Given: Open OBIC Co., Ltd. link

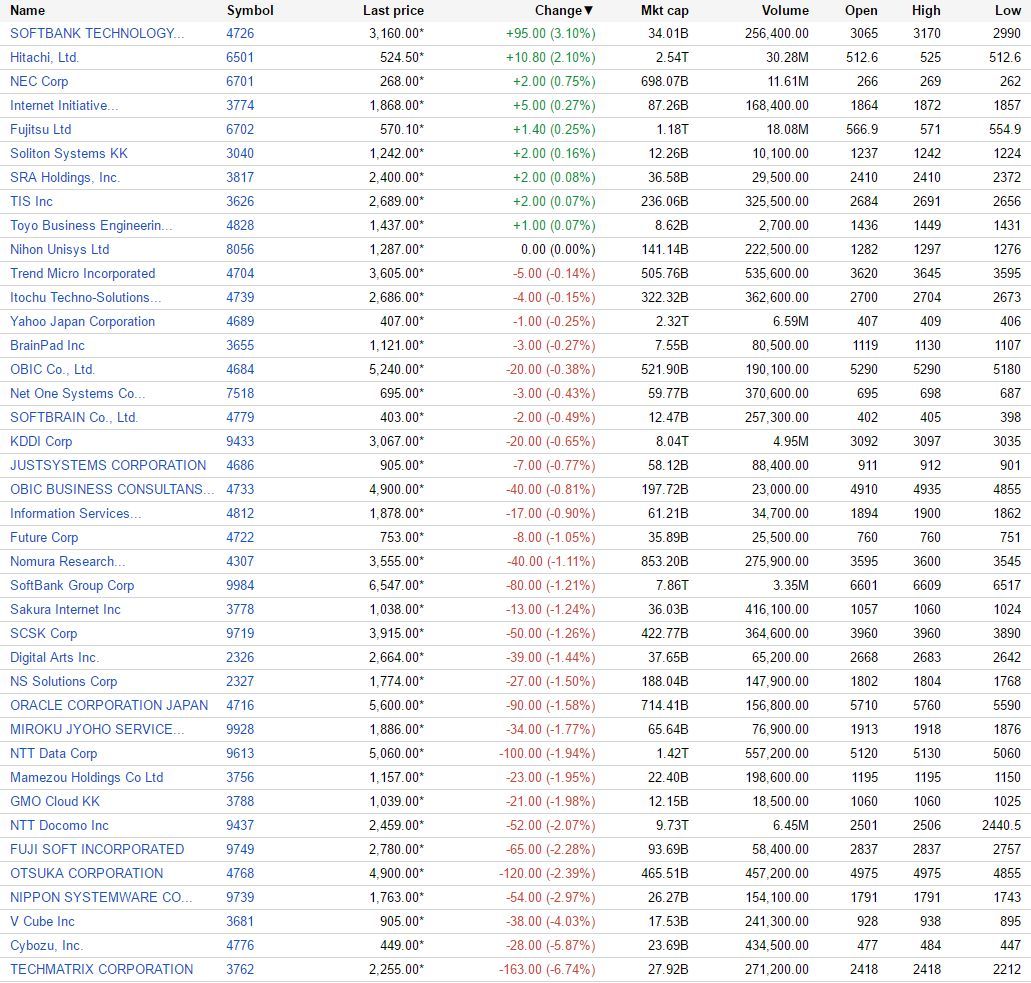Looking at the screenshot, I should [52, 370].
